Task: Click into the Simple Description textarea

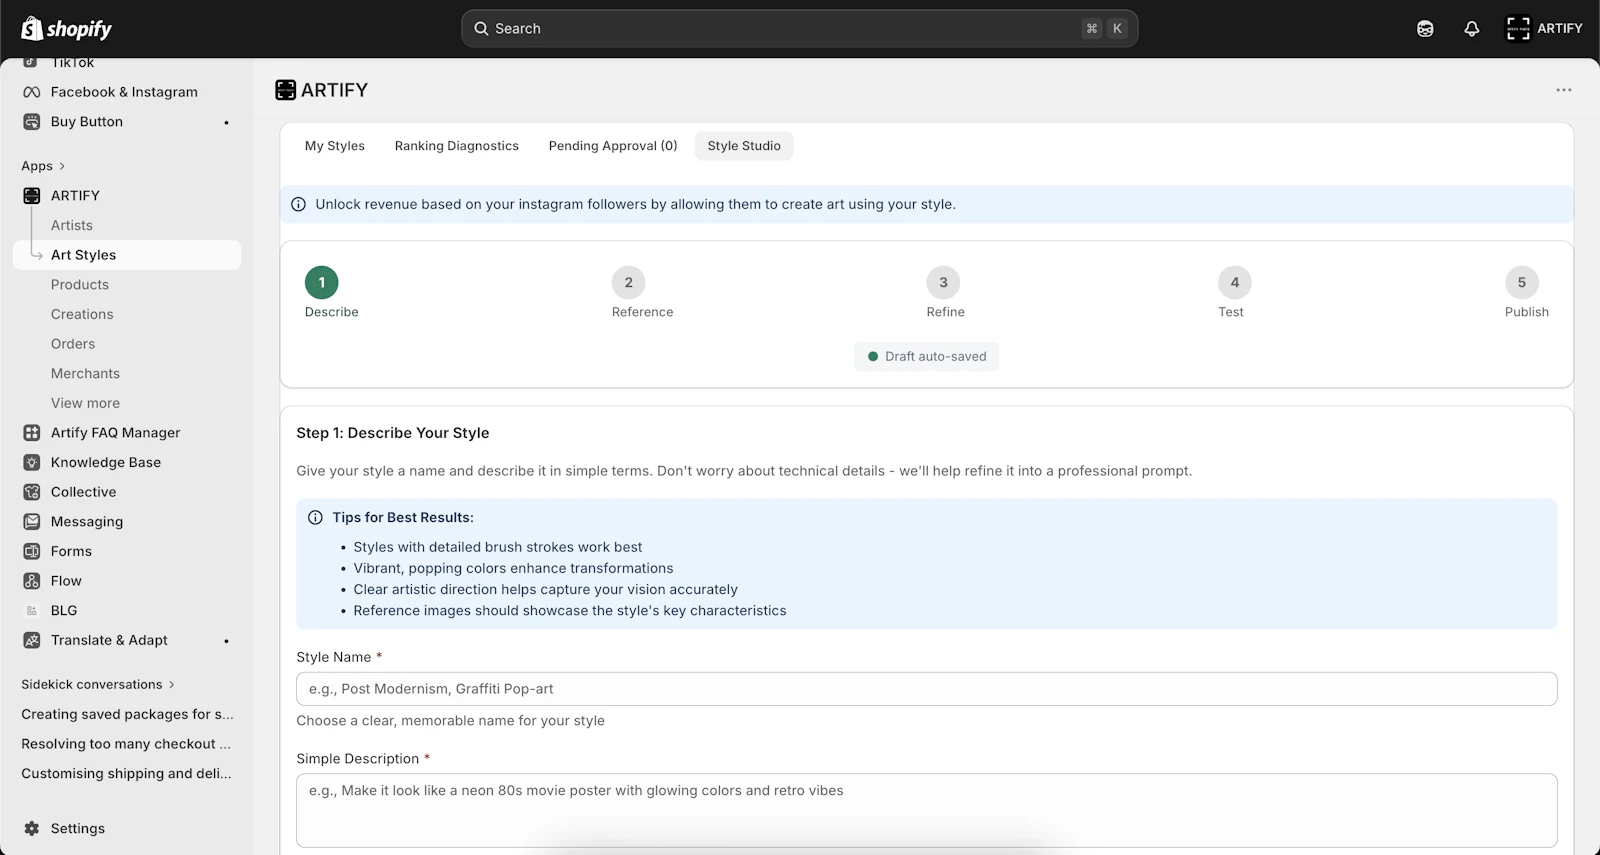Action: pos(927,811)
